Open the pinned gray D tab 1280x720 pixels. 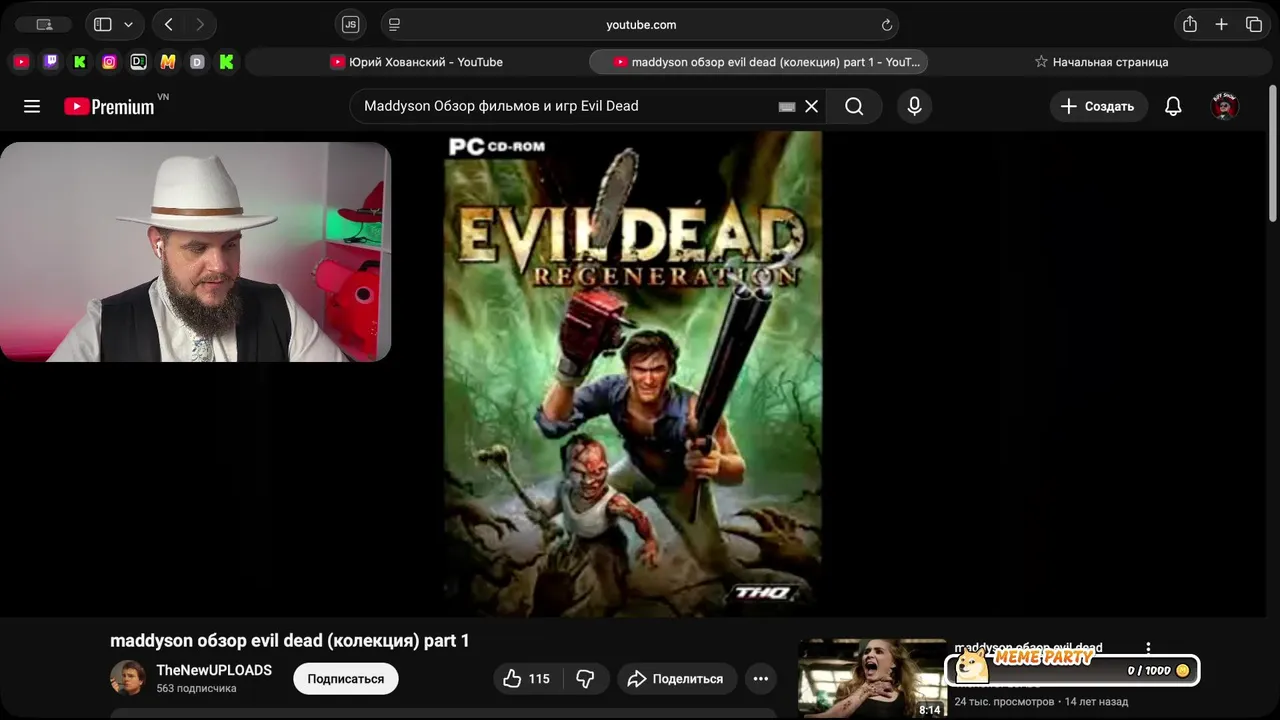[x=197, y=62]
